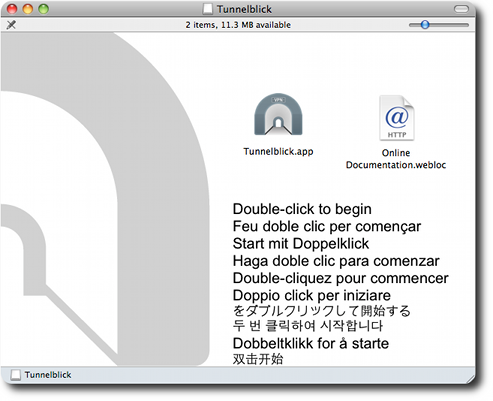493x401 pixels.
Task: Click the Tunnelblick window title text
Action: tap(244, 9)
